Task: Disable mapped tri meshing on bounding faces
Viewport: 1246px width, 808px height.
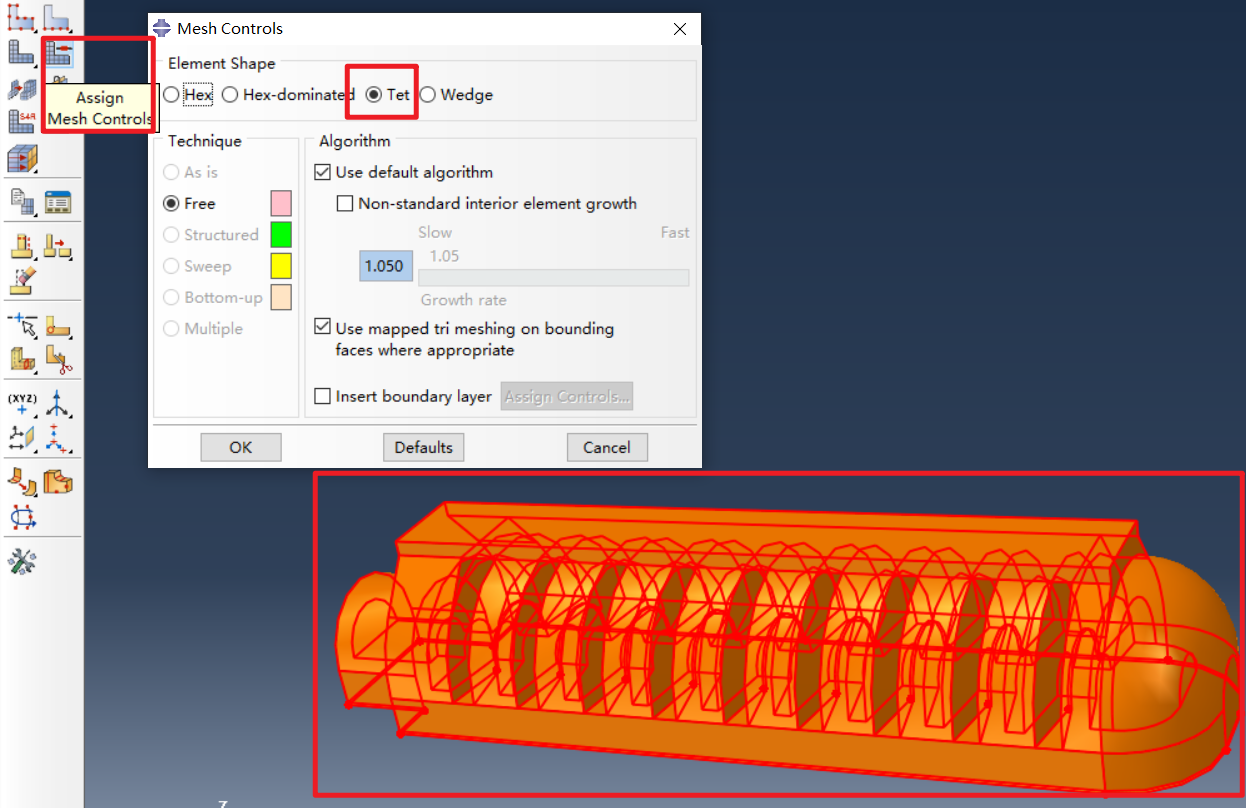Action: pyautogui.click(x=322, y=327)
